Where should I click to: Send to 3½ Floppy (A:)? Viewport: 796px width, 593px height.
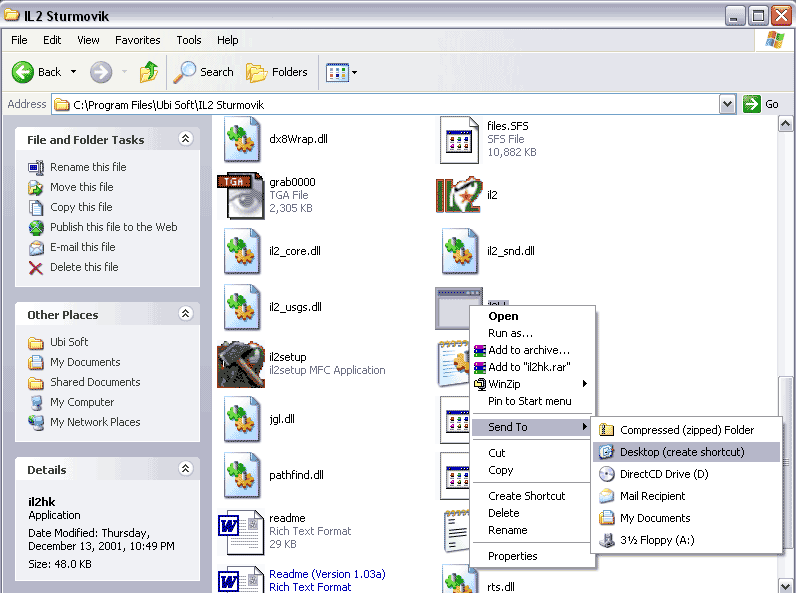coord(686,540)
